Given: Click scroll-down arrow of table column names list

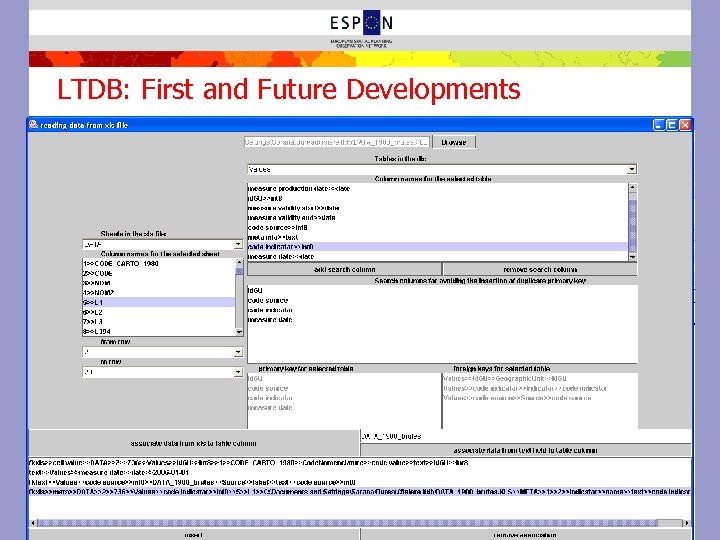Looking at the screenshot, I should click(x=632, y=257).
